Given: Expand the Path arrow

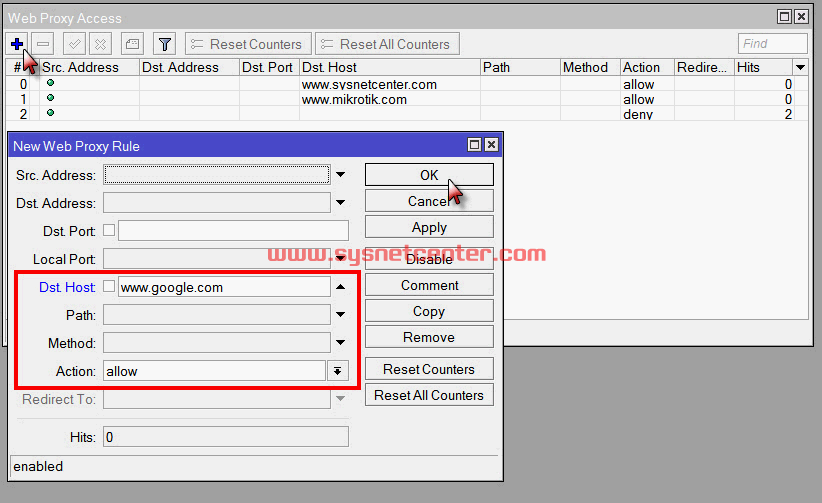Looking at the screenshot, I should (x=341, y=315).
